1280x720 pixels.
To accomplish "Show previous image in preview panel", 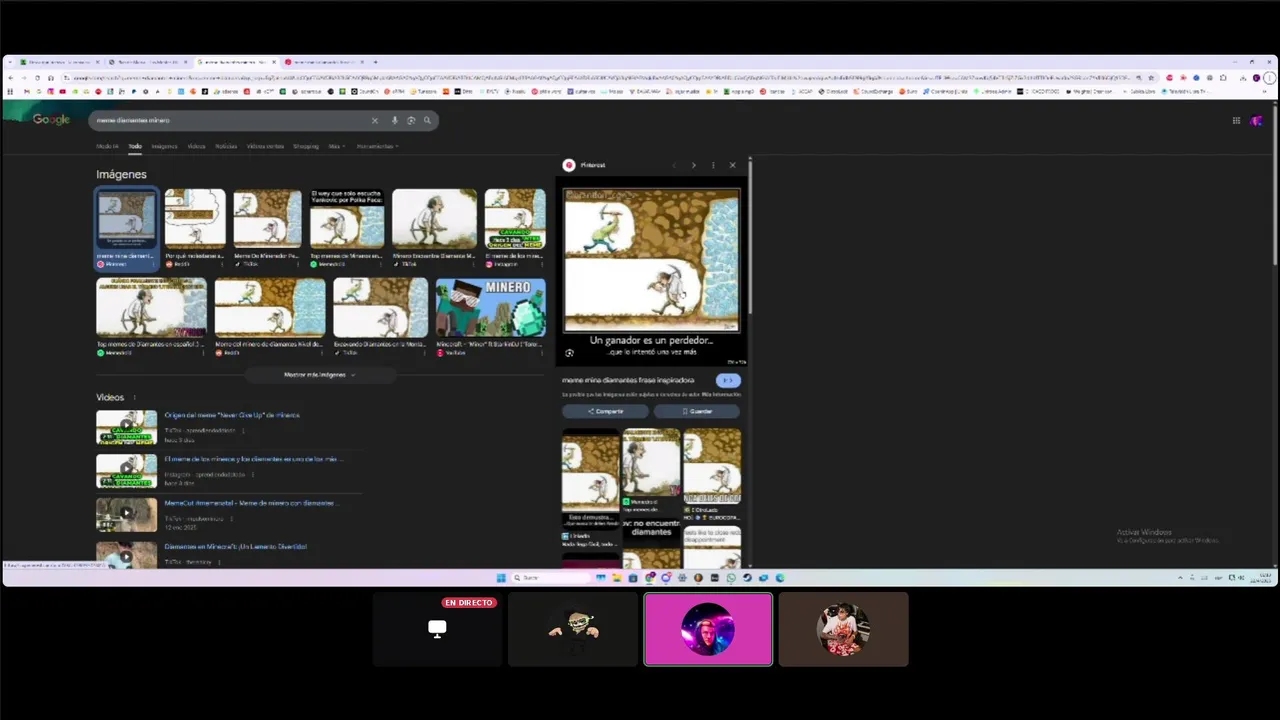I will (x=674, y=165).
